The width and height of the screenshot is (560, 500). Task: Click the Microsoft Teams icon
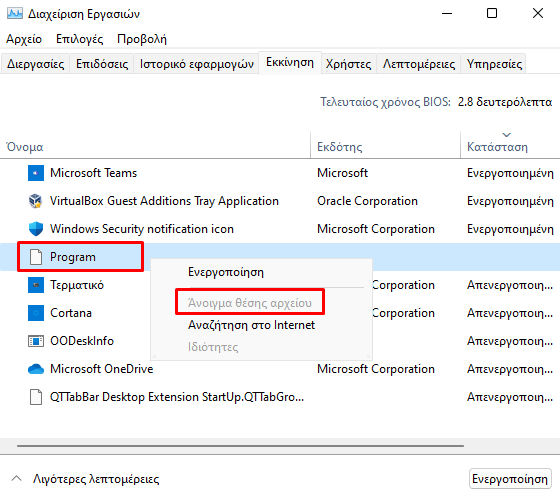pyautogui.click(x=36, y=173)
